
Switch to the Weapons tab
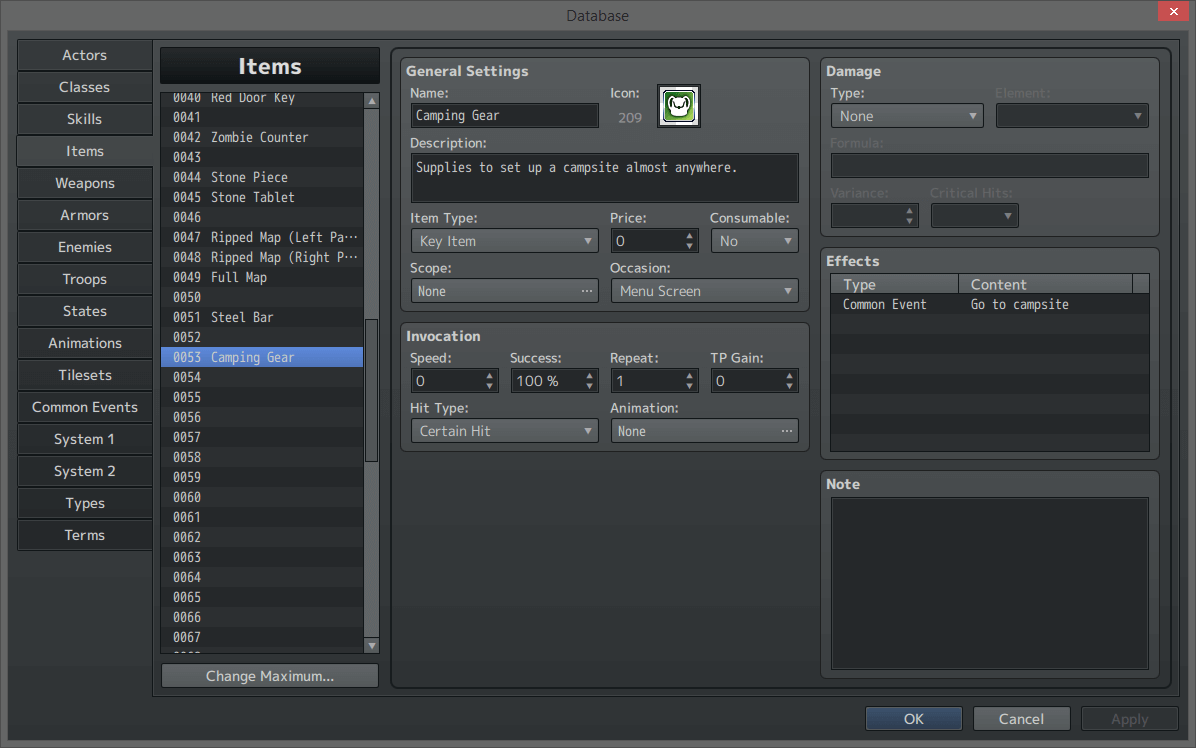(x=85, y=183)
